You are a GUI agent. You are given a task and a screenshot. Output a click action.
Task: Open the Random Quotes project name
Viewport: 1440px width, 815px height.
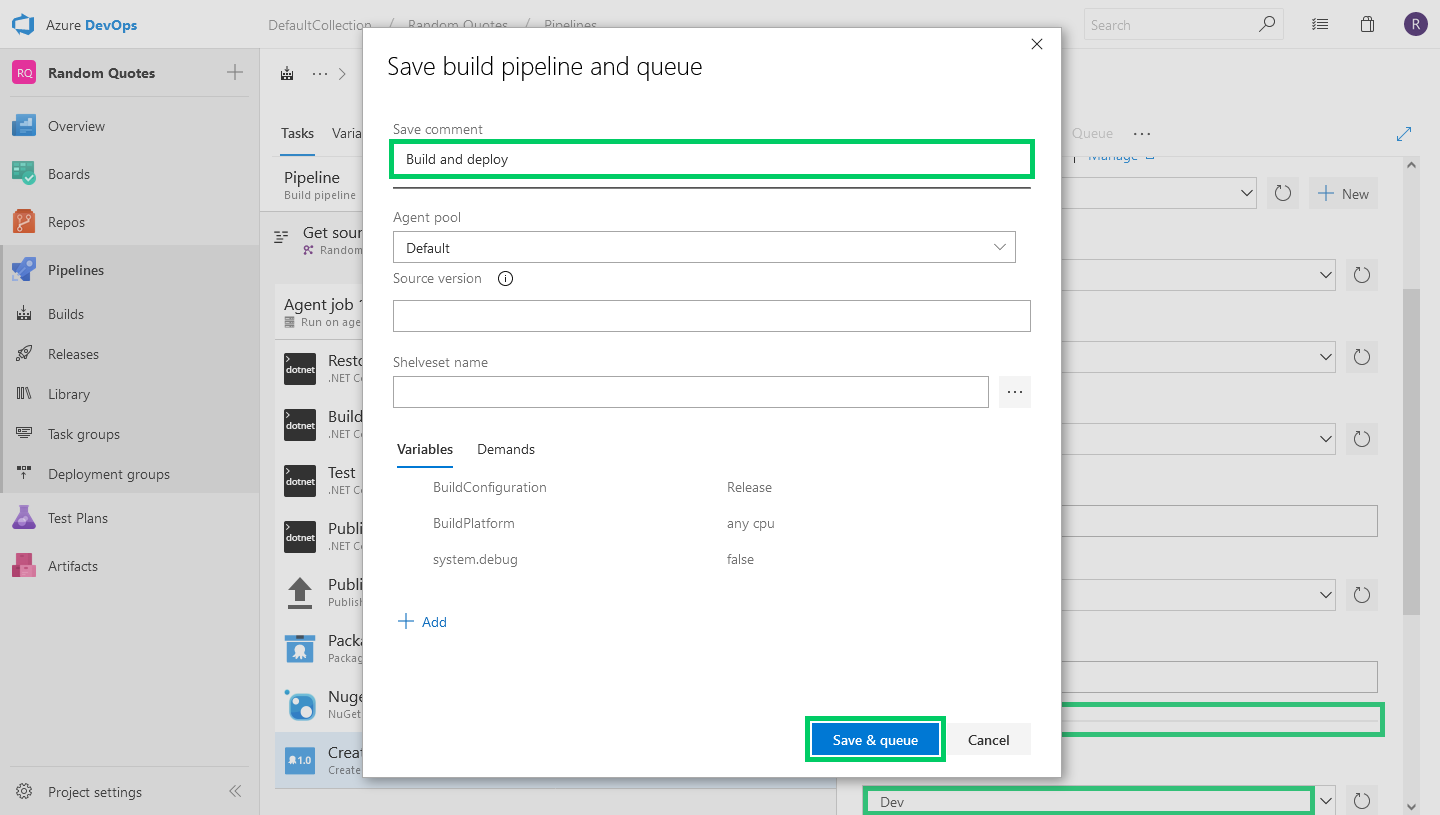[x=101, y=73]
